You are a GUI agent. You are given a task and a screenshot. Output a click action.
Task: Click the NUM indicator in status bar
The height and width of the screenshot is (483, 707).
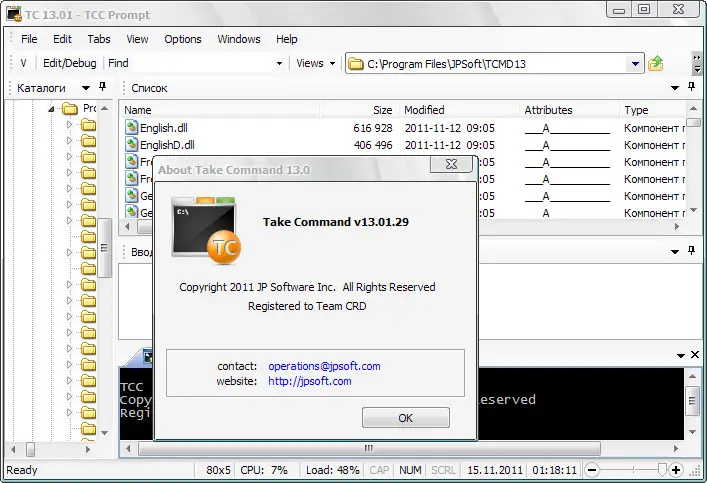410,470
